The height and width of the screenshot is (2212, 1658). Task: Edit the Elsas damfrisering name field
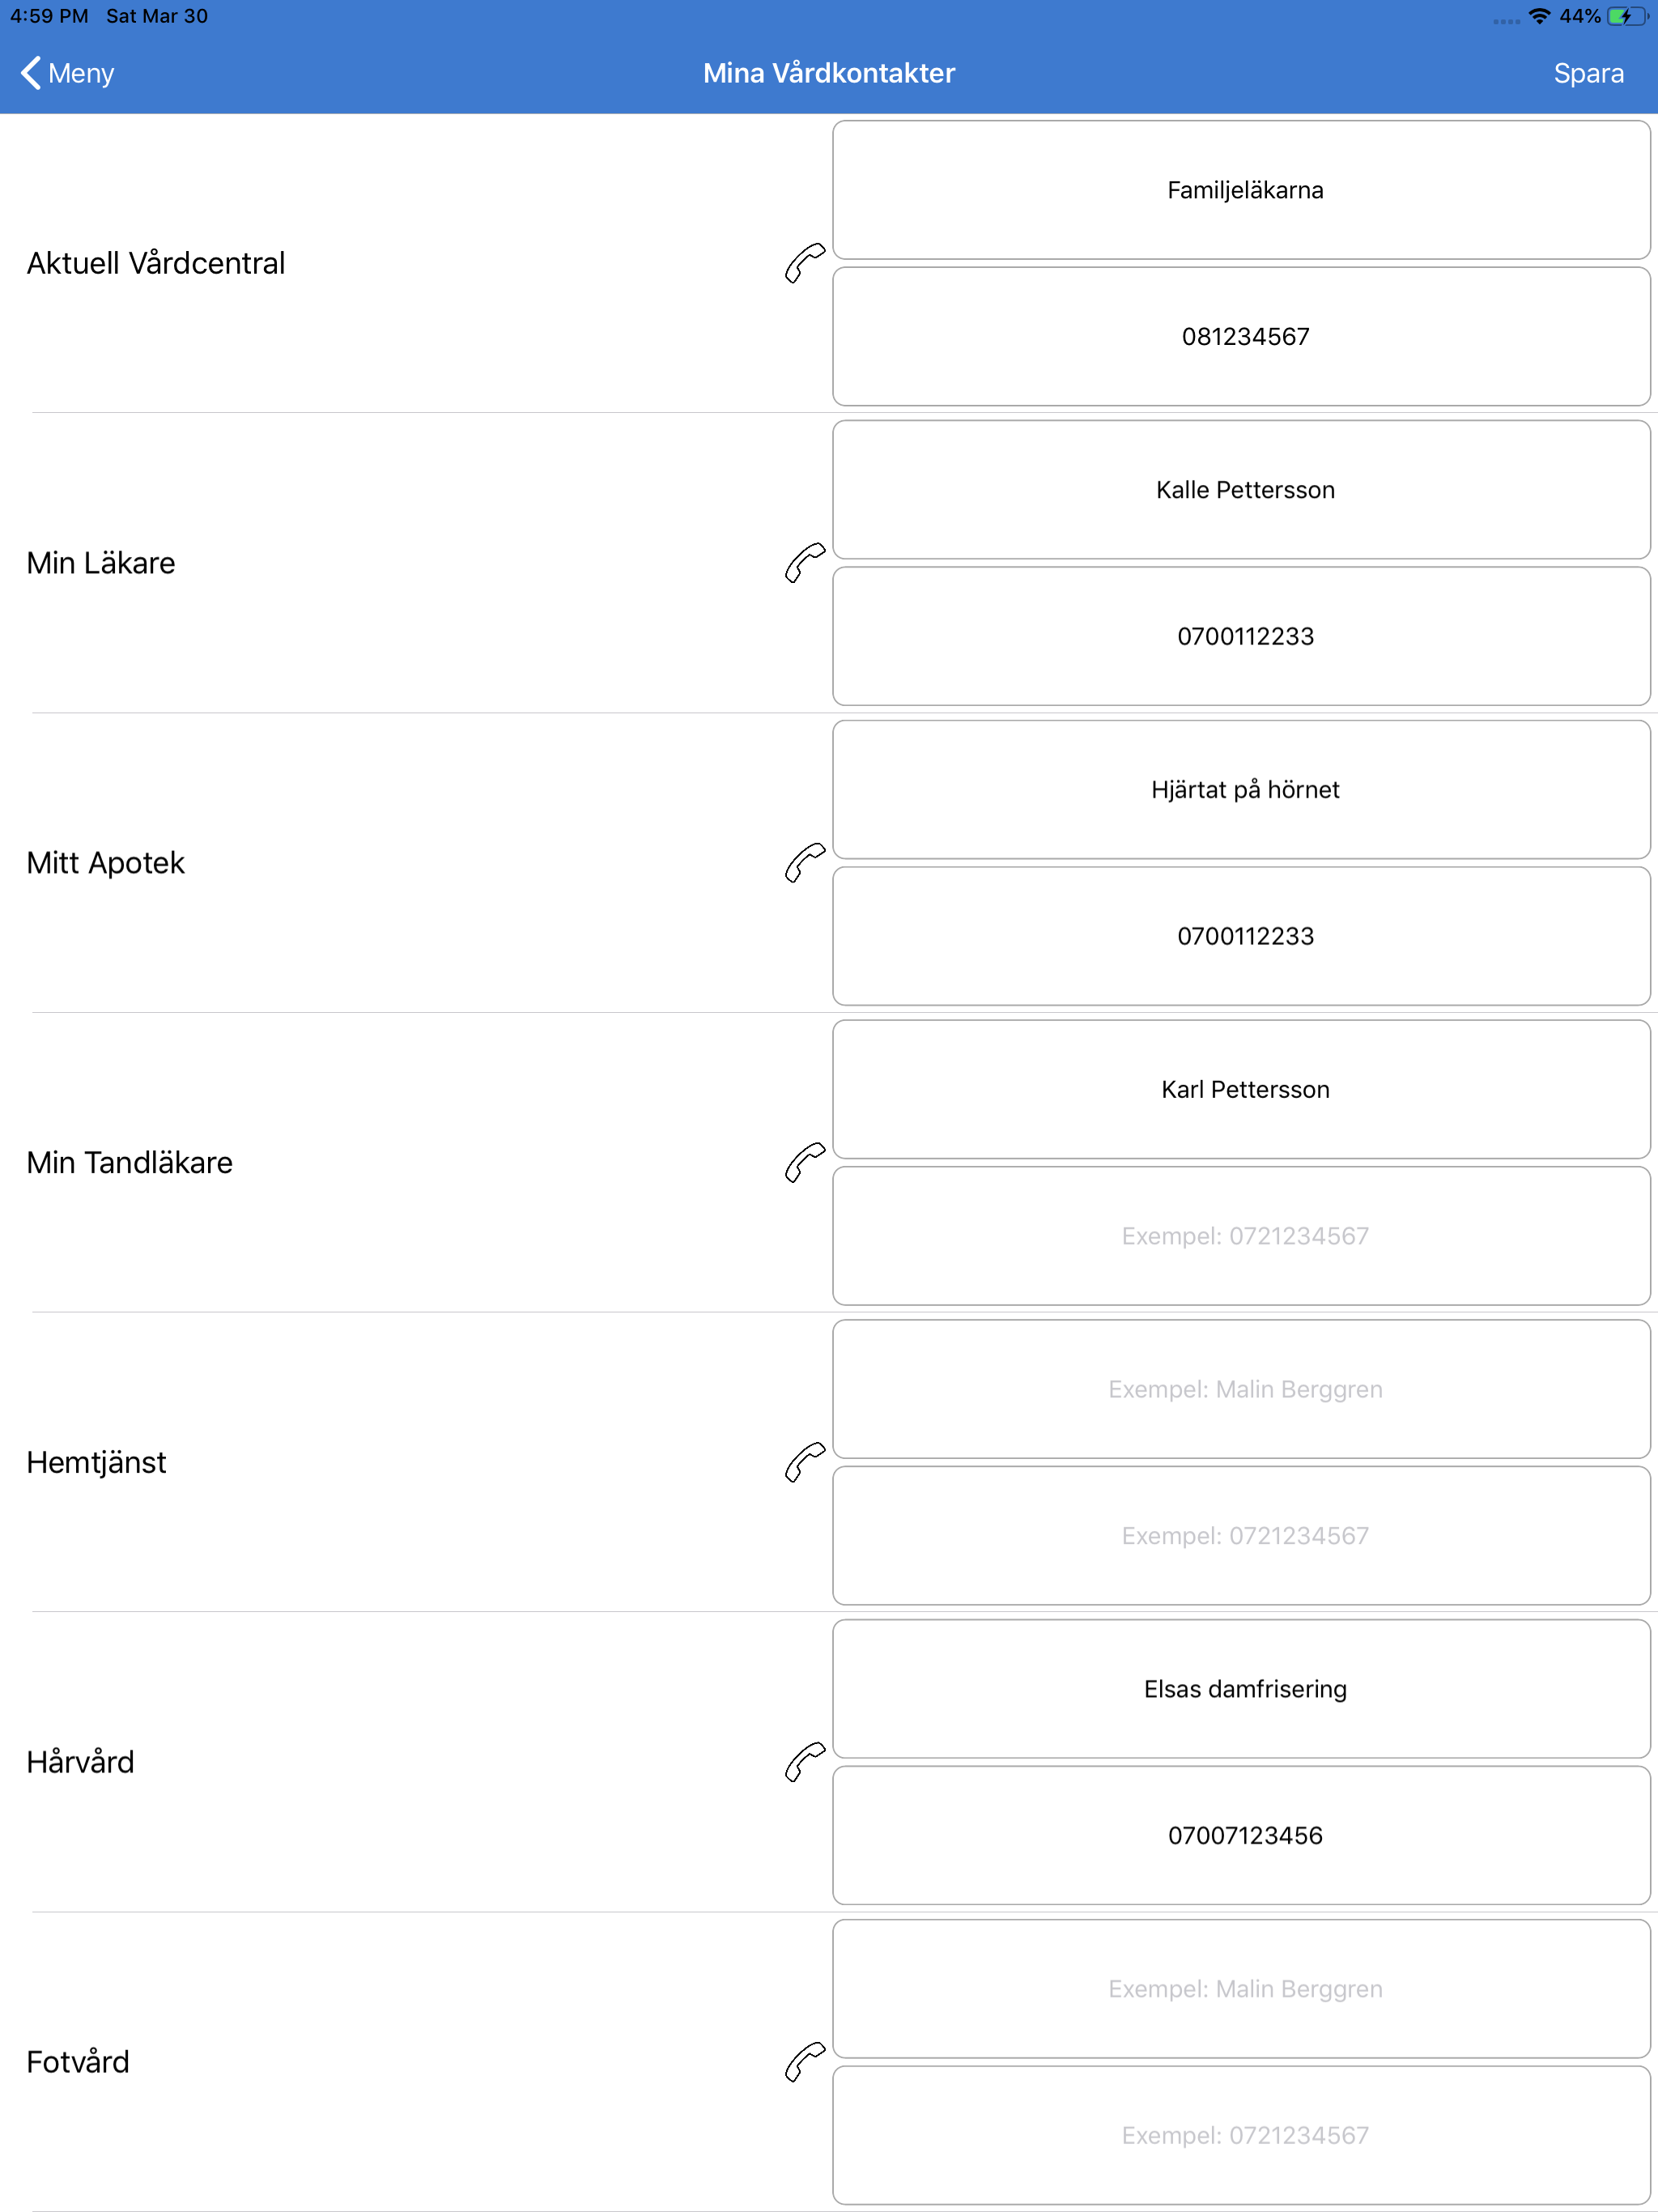(x=1241, y=1689)
